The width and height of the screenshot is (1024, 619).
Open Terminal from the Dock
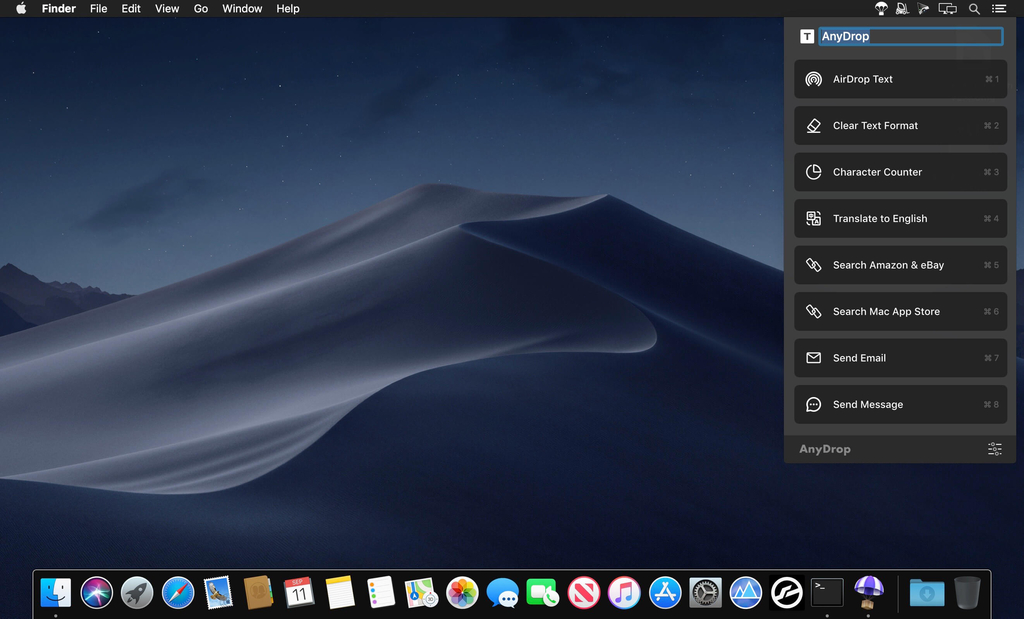click(x=827, y=592)
